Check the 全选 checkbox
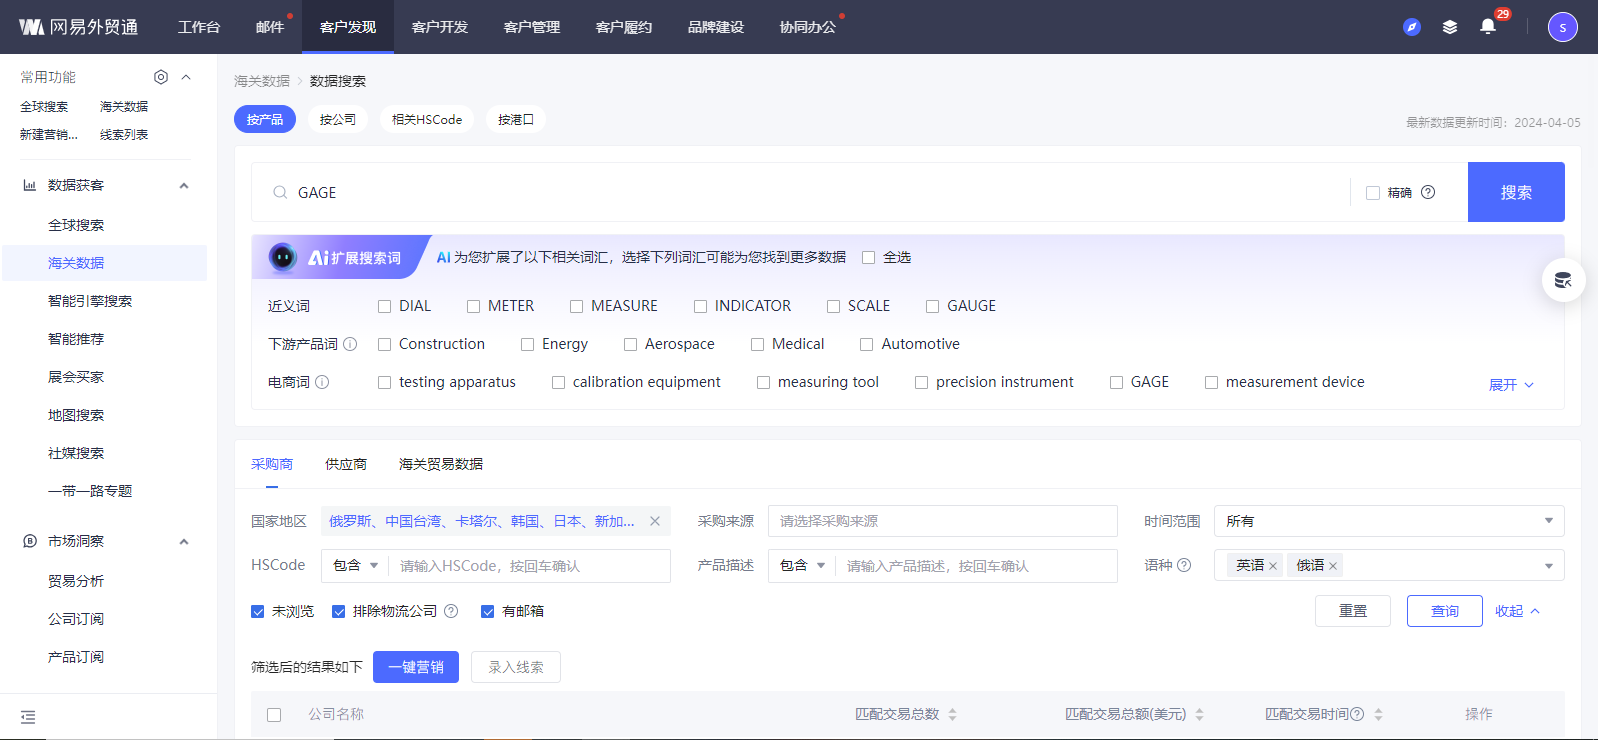1598x740 pixels. (868, 257)
